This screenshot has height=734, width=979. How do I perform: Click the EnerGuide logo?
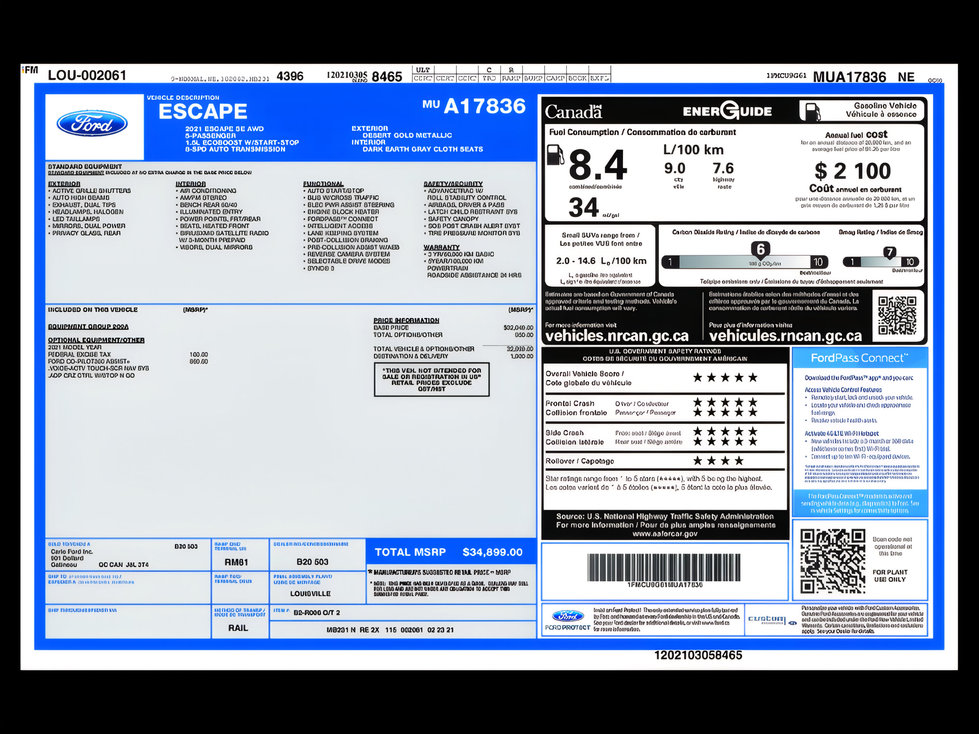click(x=727, y=112)
